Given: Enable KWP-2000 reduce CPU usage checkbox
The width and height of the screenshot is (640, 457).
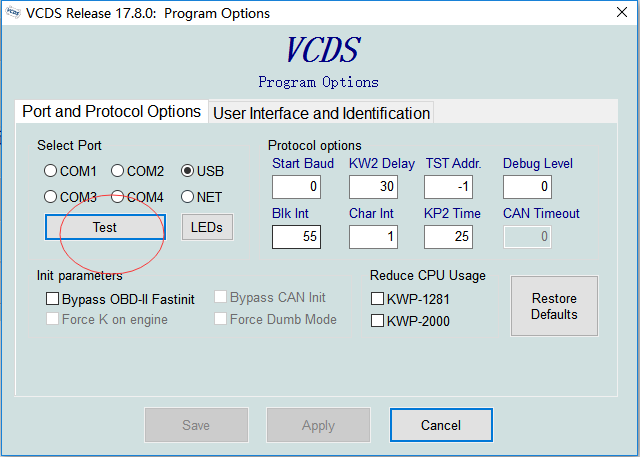Looking at the screenshot, I should (x=377, y=321).
